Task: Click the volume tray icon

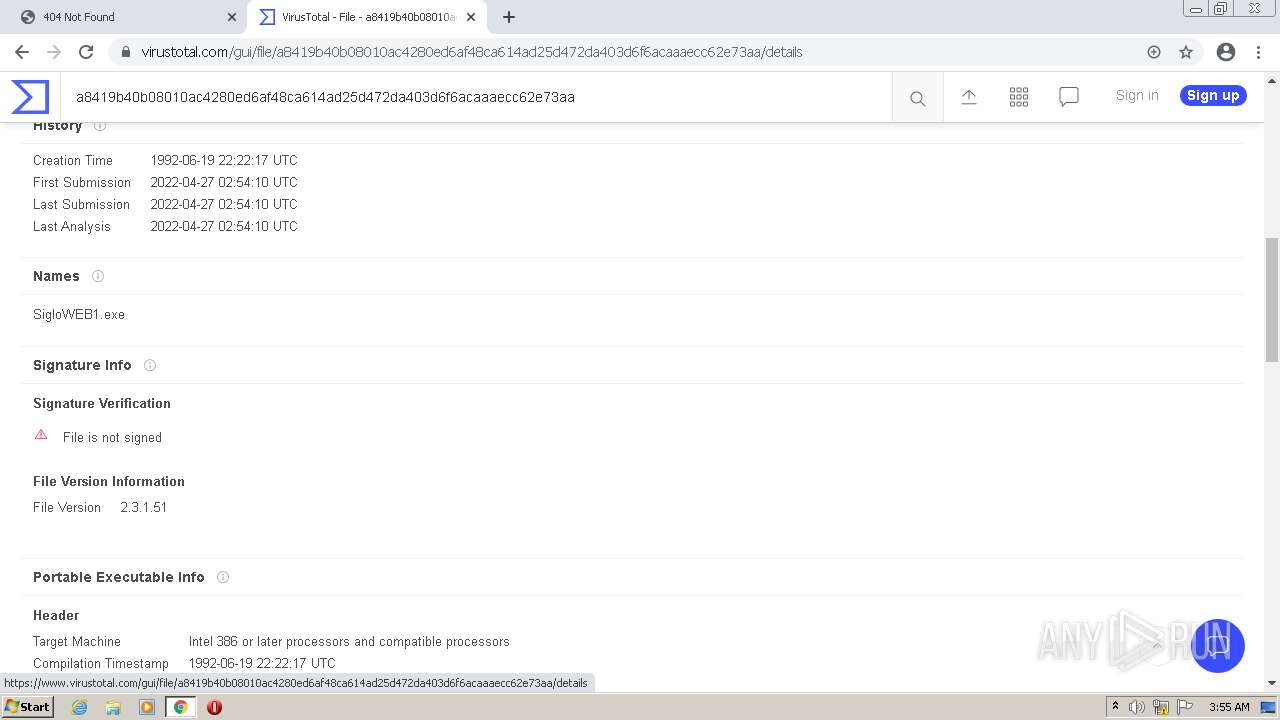Action: click(1137, 707)
